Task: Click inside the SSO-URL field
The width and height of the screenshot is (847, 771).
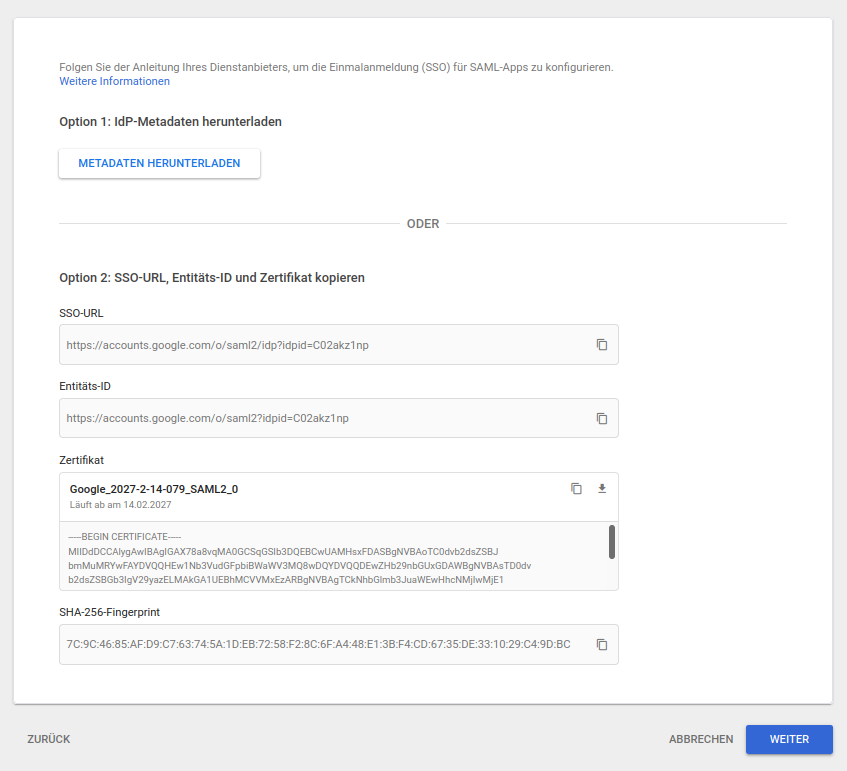Action: (320, 345)
